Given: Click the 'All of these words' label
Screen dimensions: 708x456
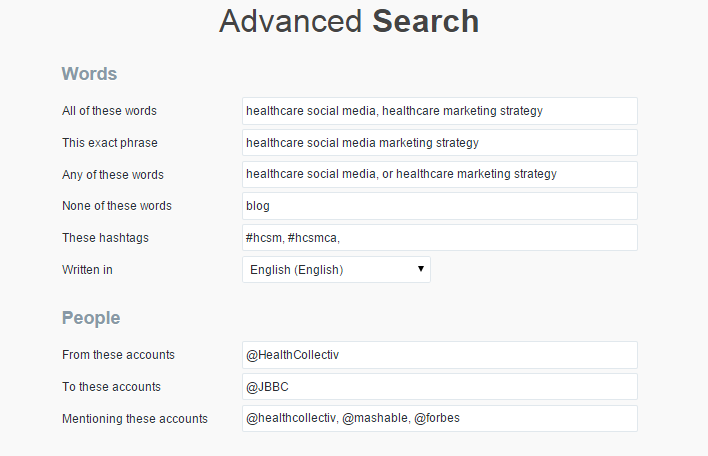Looking at the screenshot, I should point(109,111).
